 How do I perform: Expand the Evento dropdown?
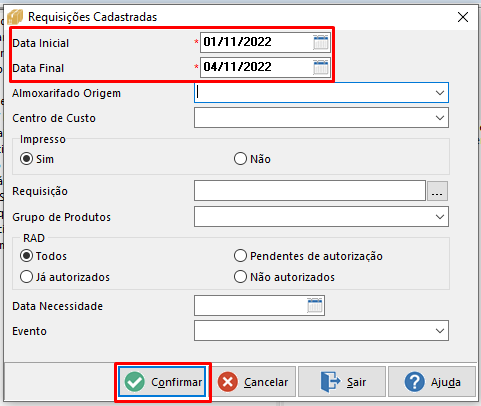440,331
